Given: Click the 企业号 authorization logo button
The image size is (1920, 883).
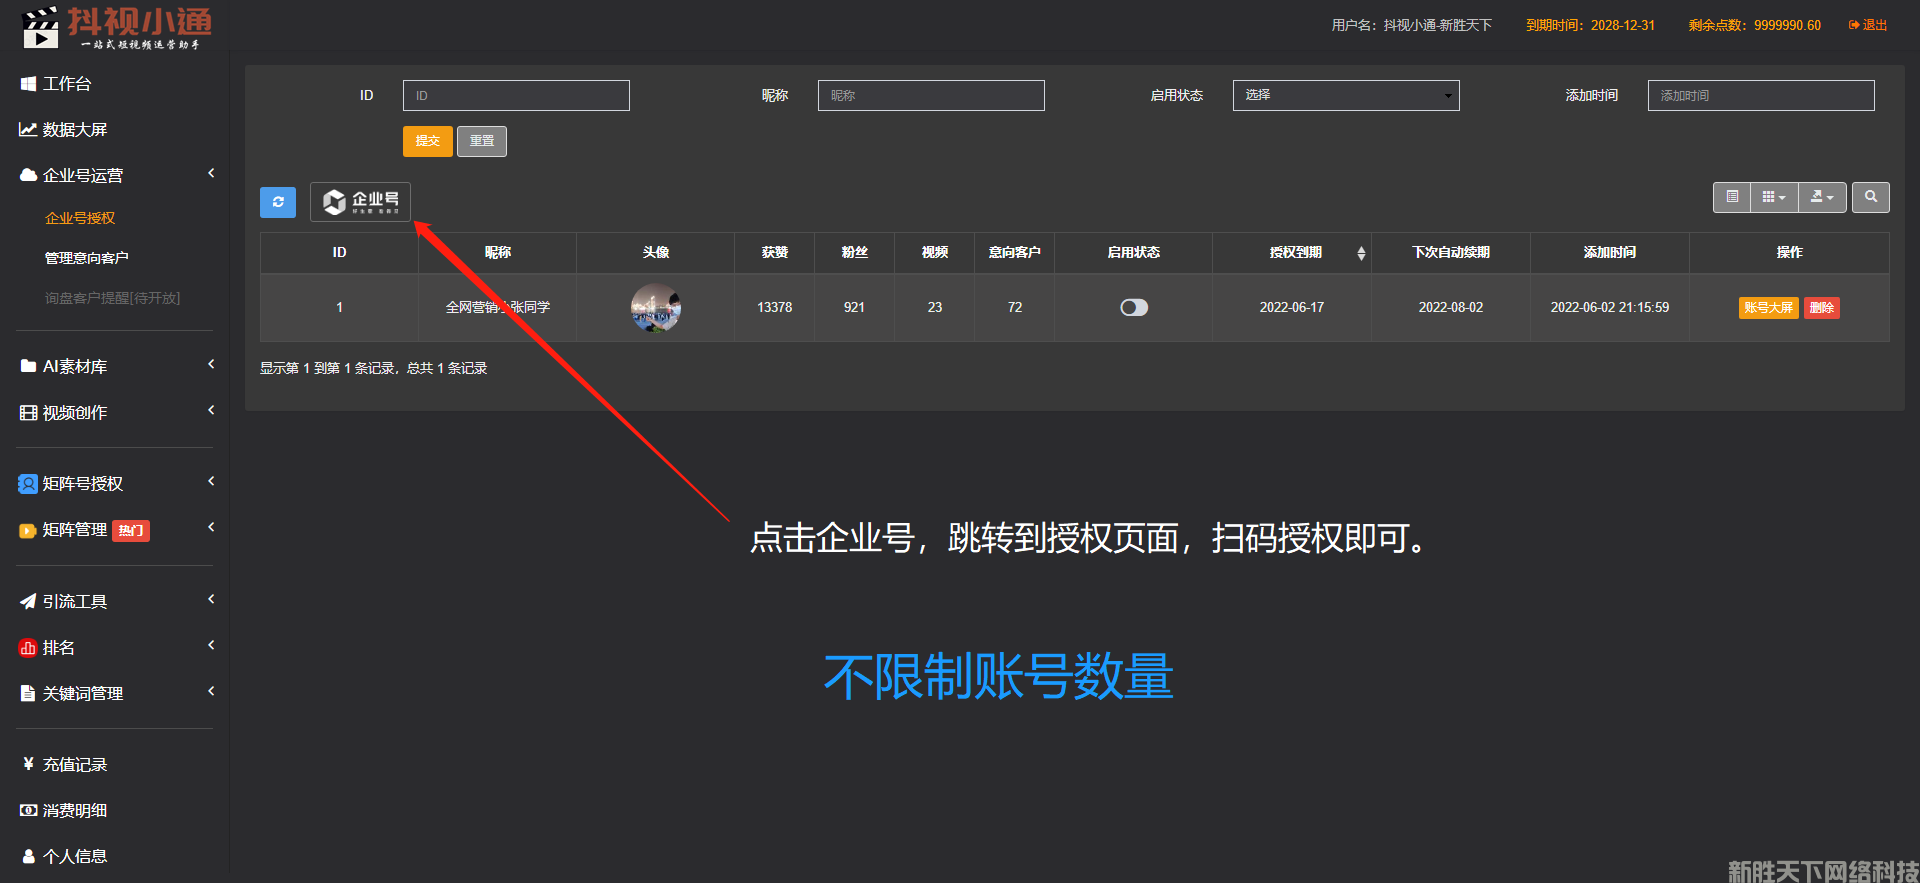Looking at the screenshot, I should tap(360, 202).
